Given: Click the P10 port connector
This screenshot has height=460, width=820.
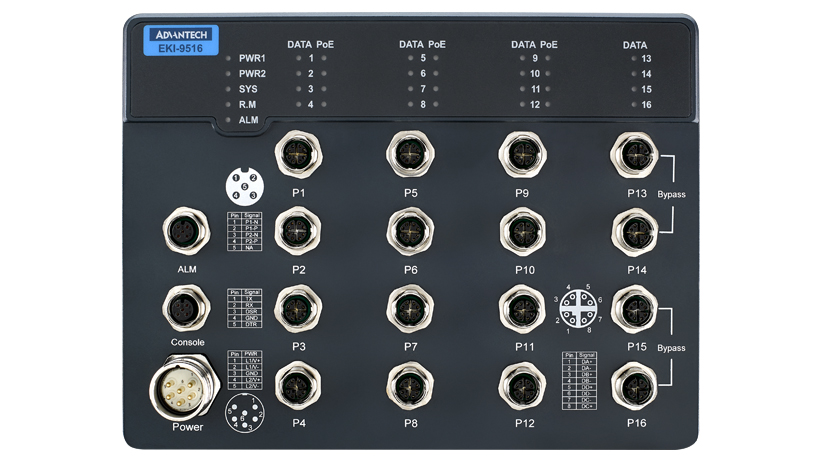Looking at the screenshot, I should coord(522,232).
